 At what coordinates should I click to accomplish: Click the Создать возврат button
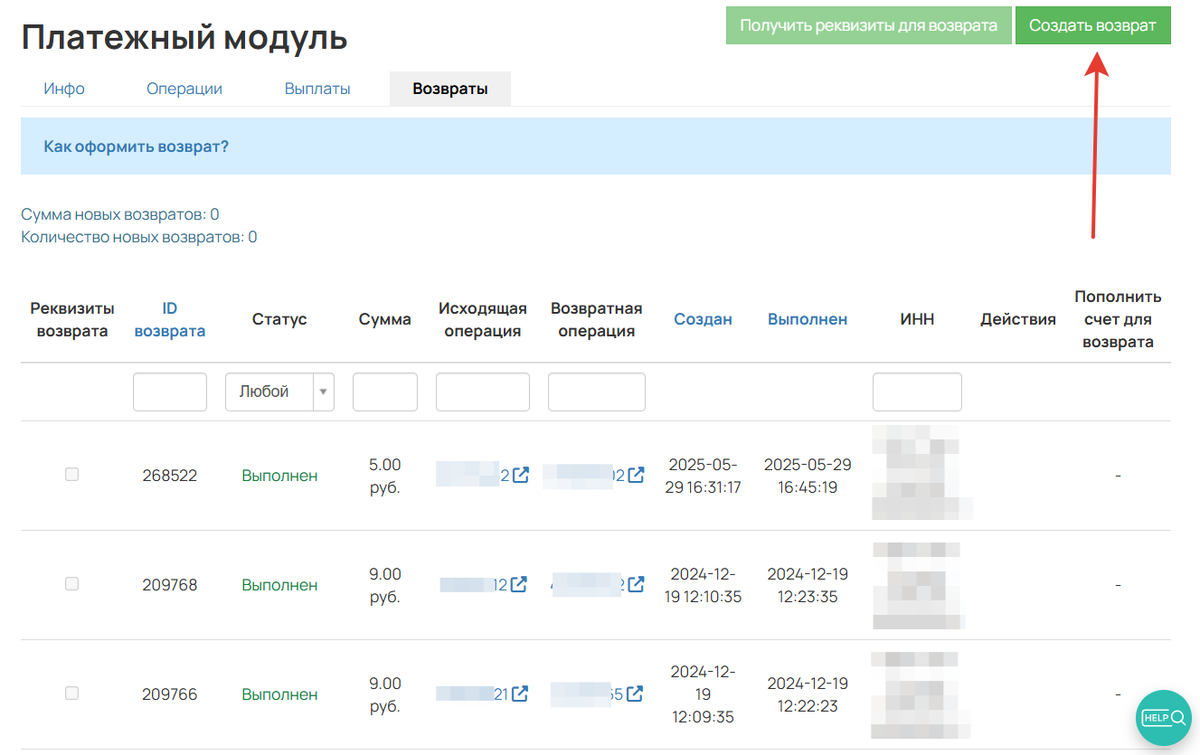coord(1093,25)
